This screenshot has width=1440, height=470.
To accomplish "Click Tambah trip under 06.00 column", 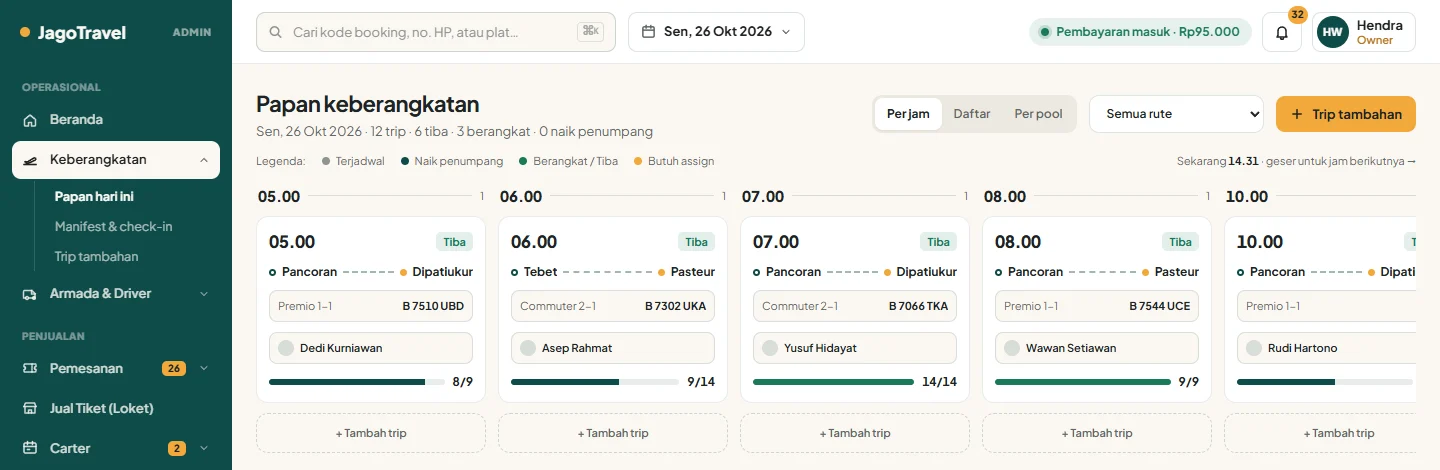I will 613,433.
